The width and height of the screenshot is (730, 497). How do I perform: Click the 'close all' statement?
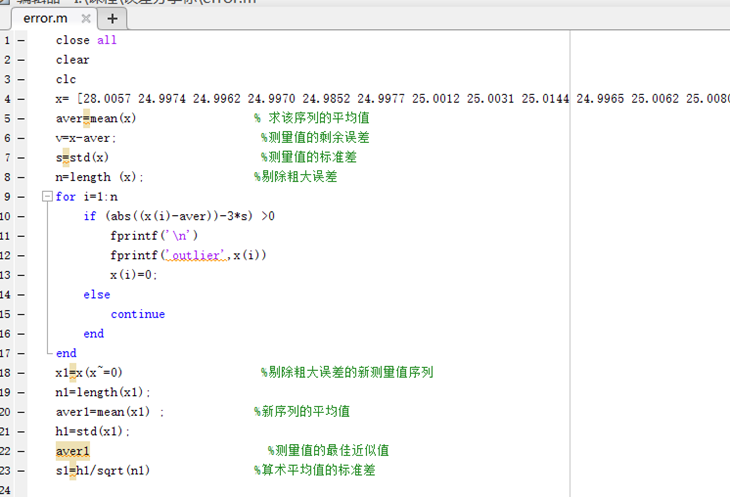coord(86,40)
